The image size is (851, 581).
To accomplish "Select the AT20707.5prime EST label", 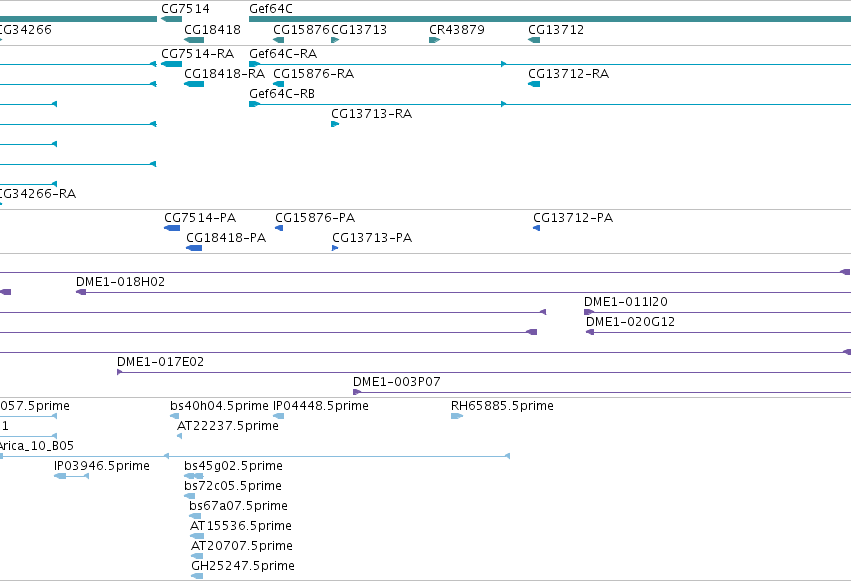I will point(242,546).
